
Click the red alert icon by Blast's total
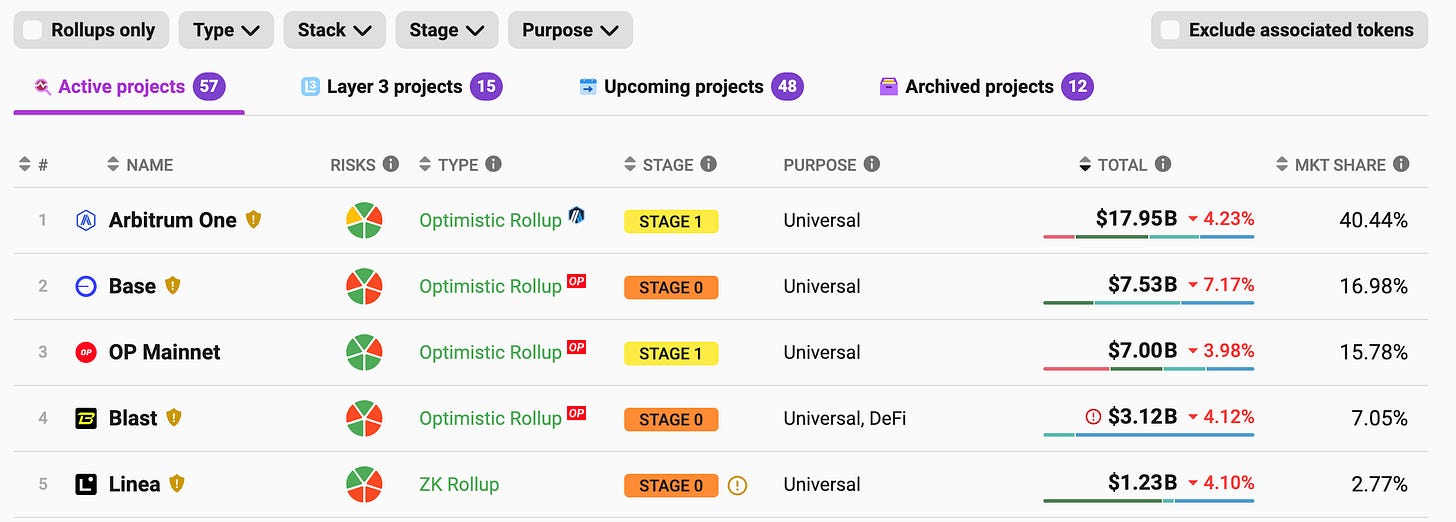click(x=1093, y=417)
